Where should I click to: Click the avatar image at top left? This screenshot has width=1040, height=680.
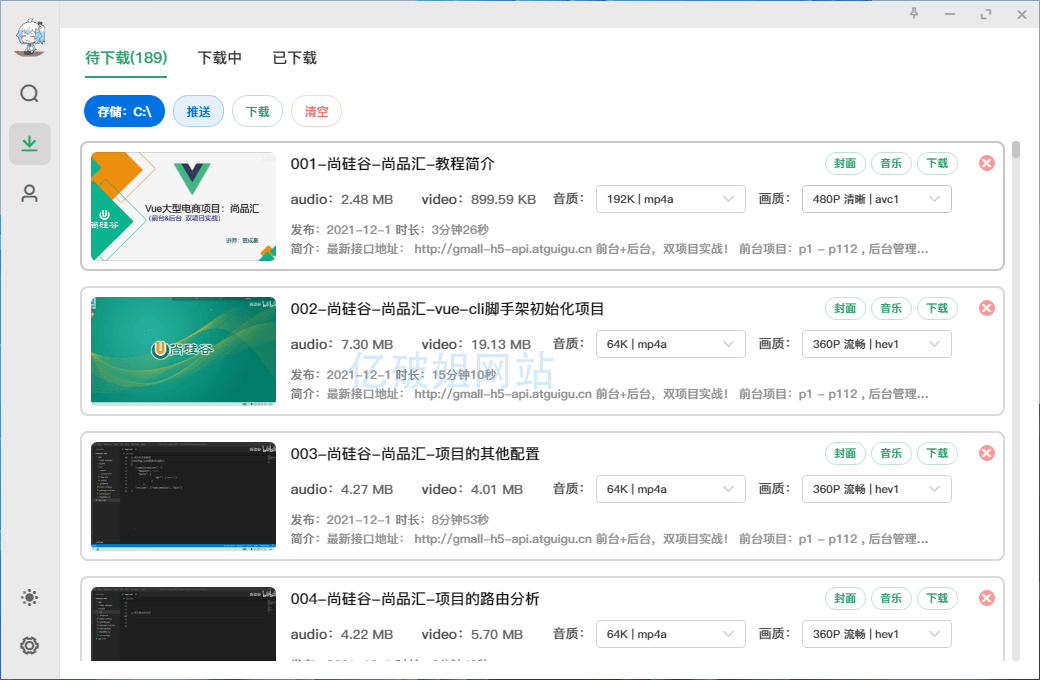click(x=30, y=38)
